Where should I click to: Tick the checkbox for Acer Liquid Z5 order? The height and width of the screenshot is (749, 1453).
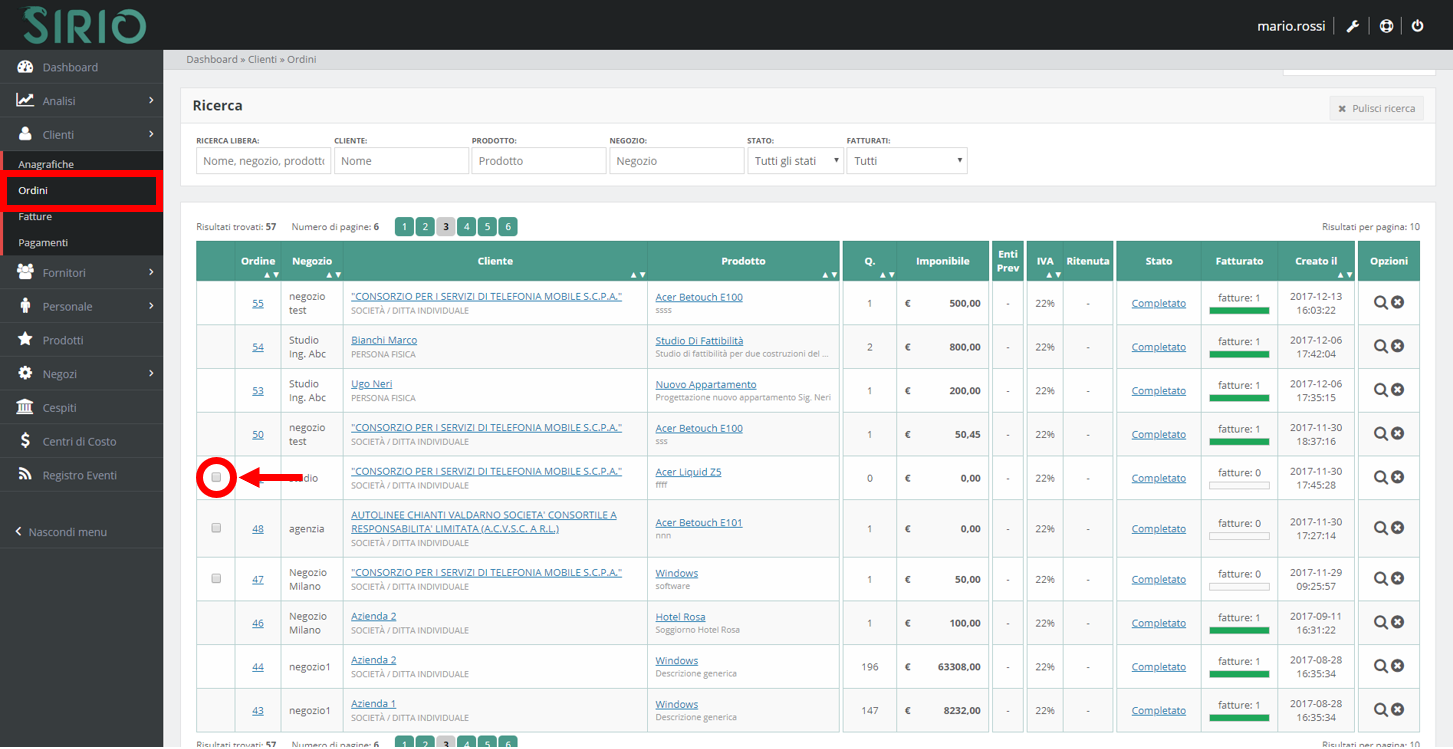(216, 478)
